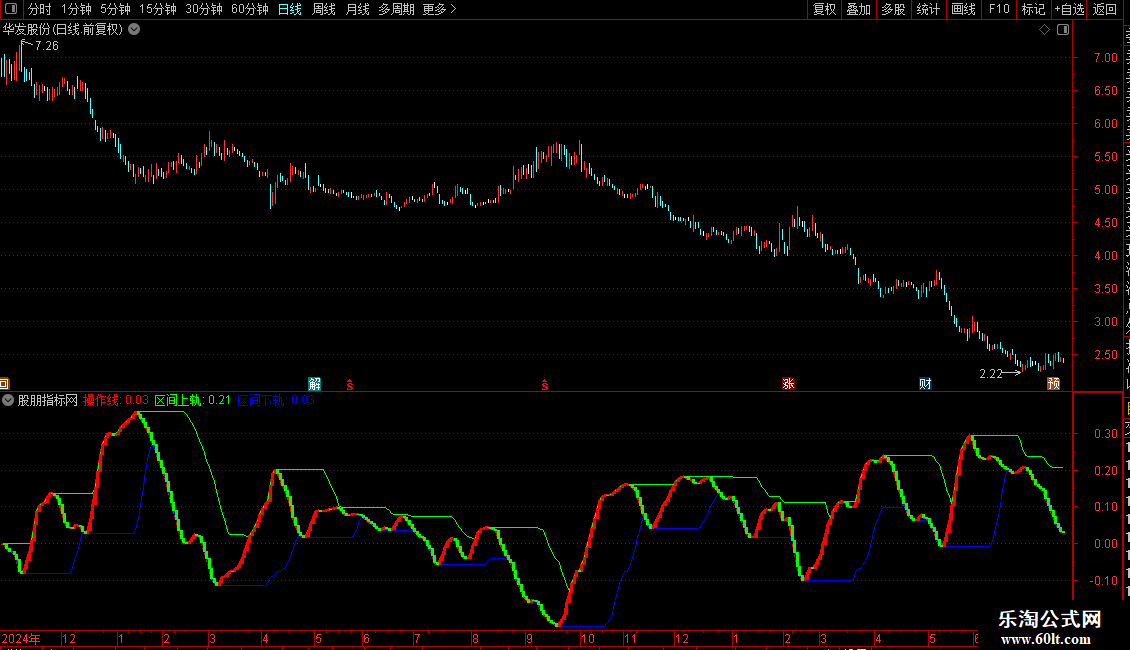The height and width of the screenshot is (650, 1130).
Task: Click the 标记 mark button
Action: (1033, 9)
